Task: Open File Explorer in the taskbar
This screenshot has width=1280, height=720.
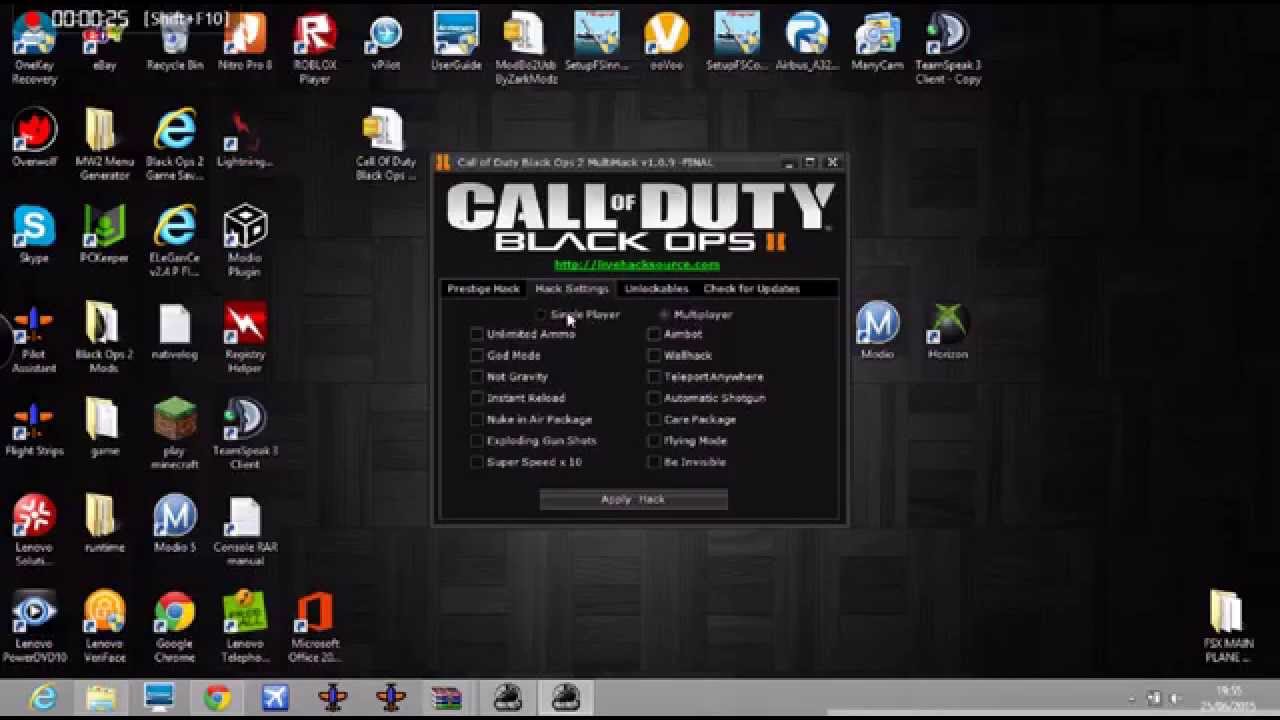Action: tap(101, 698)
